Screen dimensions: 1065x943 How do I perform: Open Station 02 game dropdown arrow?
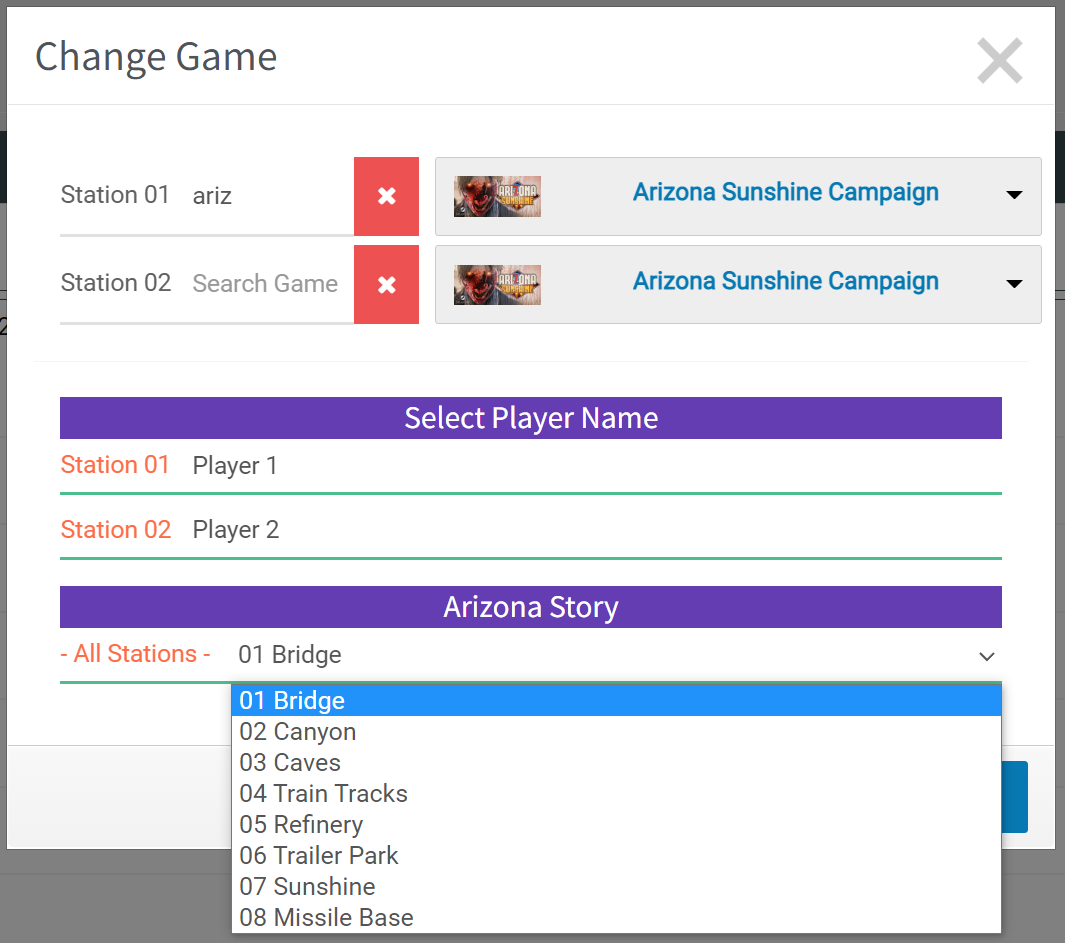point(1014,284)
